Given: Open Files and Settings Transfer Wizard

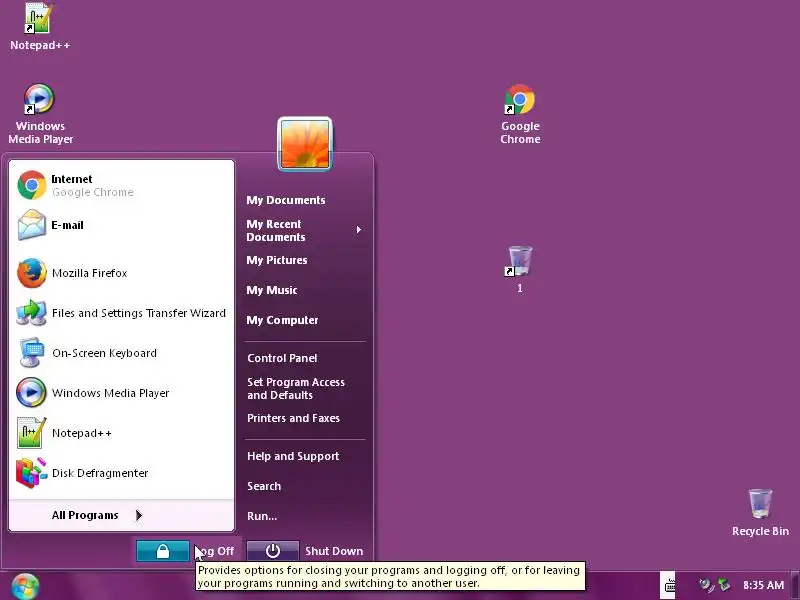Looking at the screenshot, I should 121,313.
